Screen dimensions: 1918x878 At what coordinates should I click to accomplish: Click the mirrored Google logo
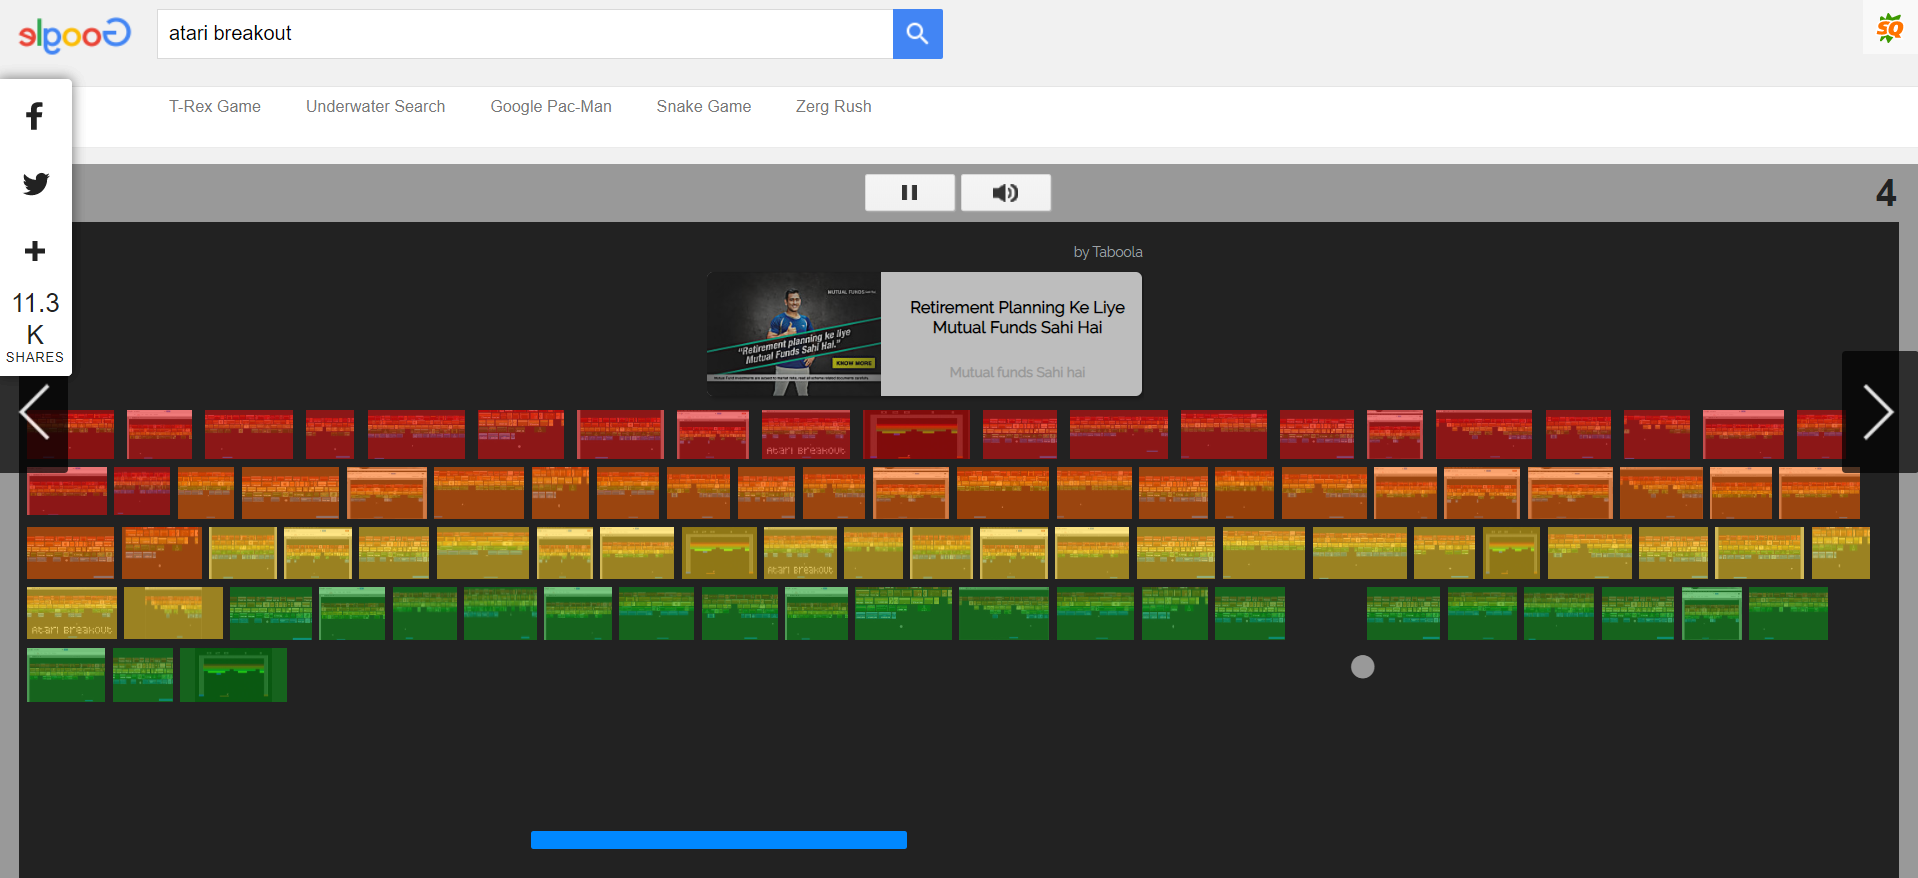point(75,35)
